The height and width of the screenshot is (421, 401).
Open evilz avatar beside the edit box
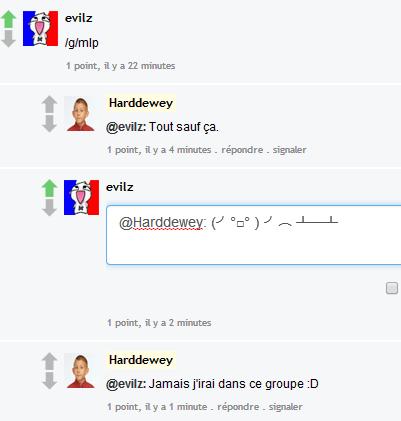[81, 197]
